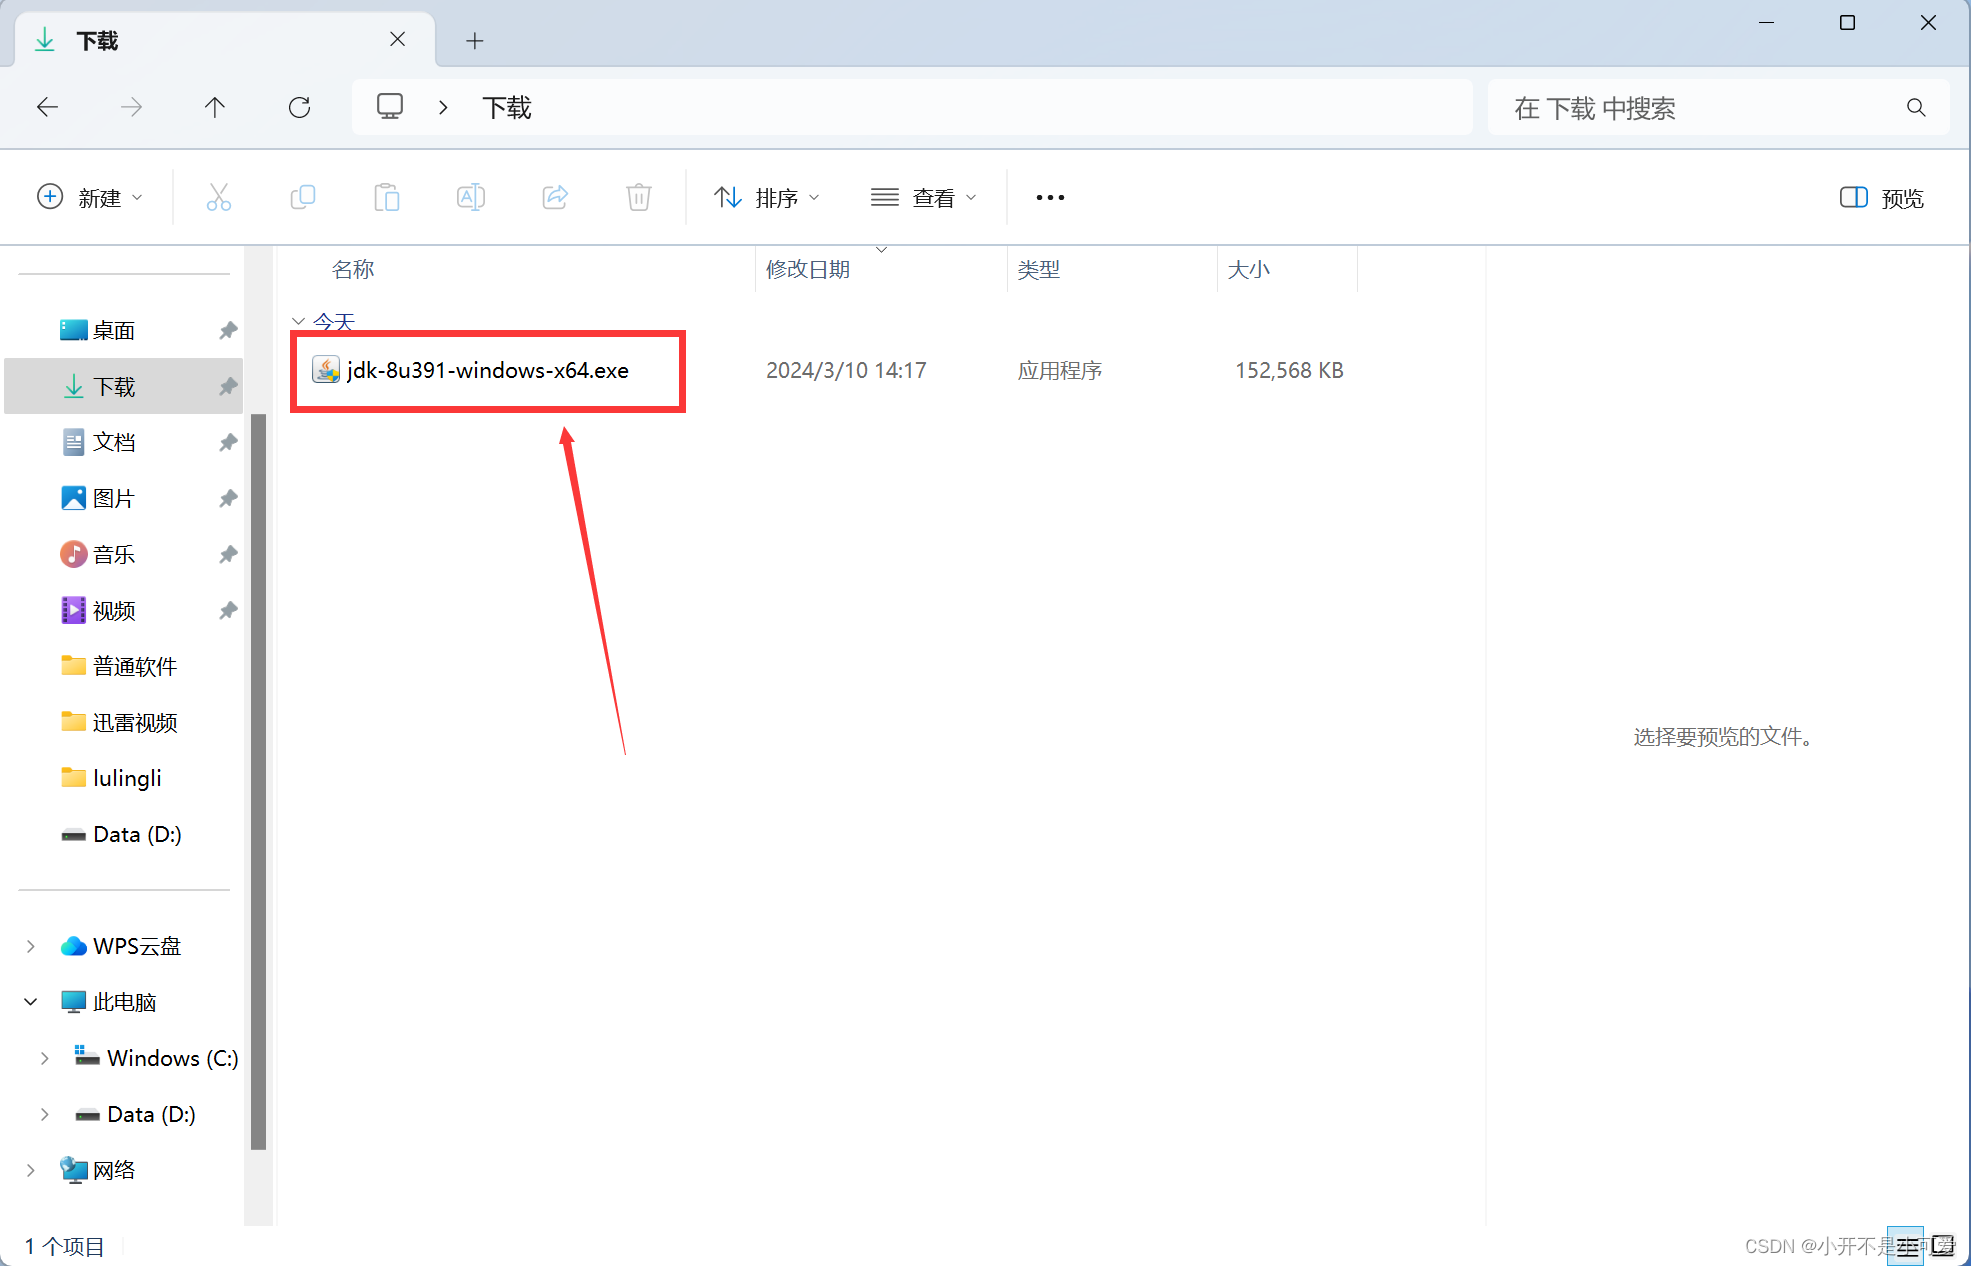Switch to details view in status bar
Screen dimensions: 1971x1266
tap(1906, 1246)
